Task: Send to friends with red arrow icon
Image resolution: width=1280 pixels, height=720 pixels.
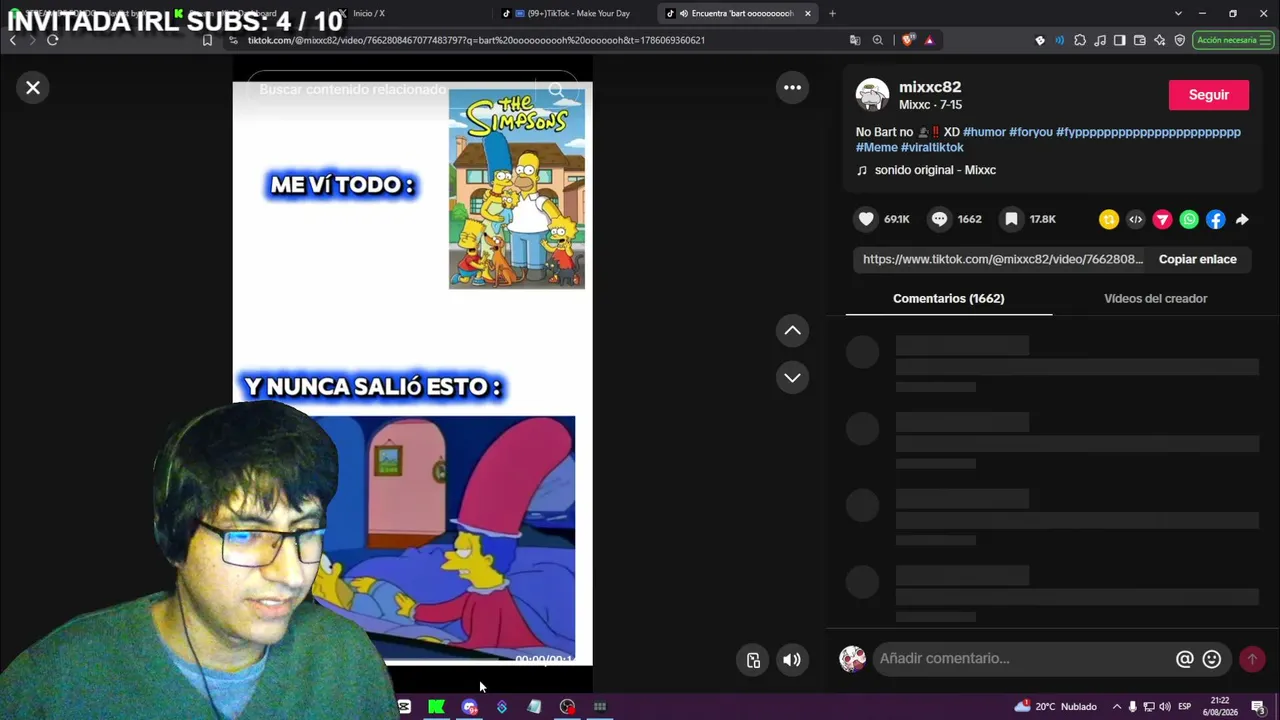Action: tap(1162, 219)
